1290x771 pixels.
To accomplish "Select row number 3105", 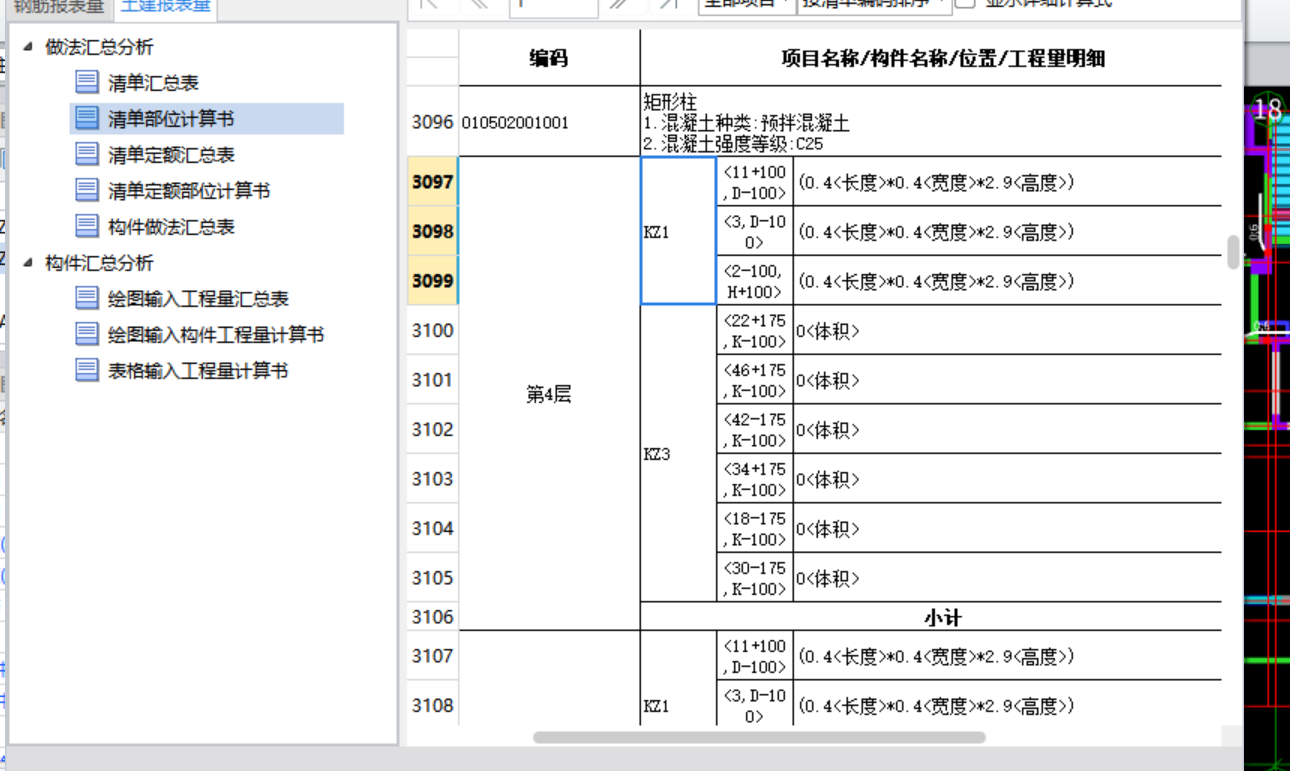I will 433,578.
